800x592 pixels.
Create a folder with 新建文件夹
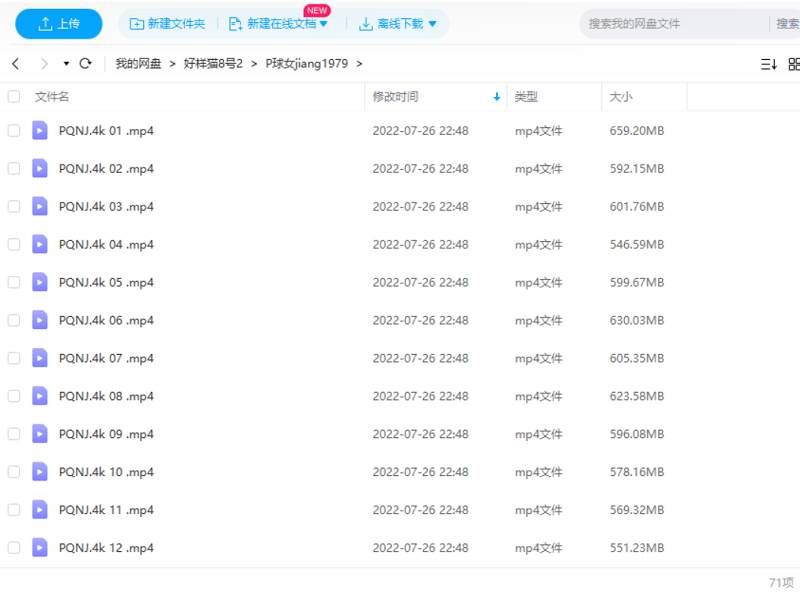167,24
